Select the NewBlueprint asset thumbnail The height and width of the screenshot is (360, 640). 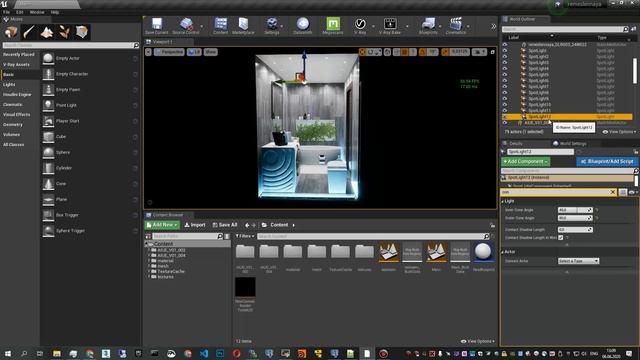(483, 252)
